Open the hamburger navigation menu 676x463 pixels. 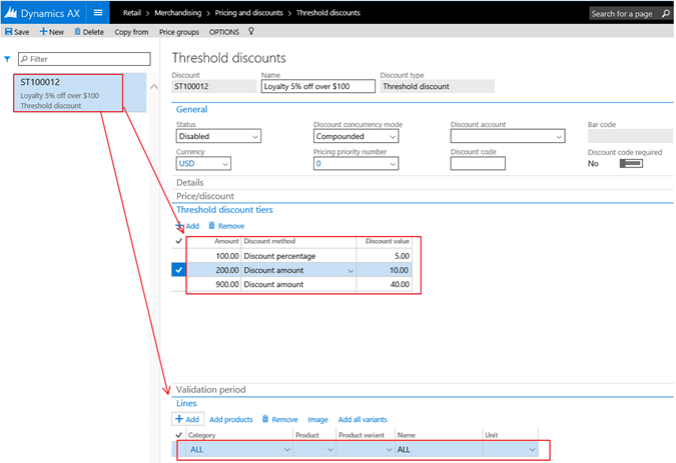[x=98, y=13]
